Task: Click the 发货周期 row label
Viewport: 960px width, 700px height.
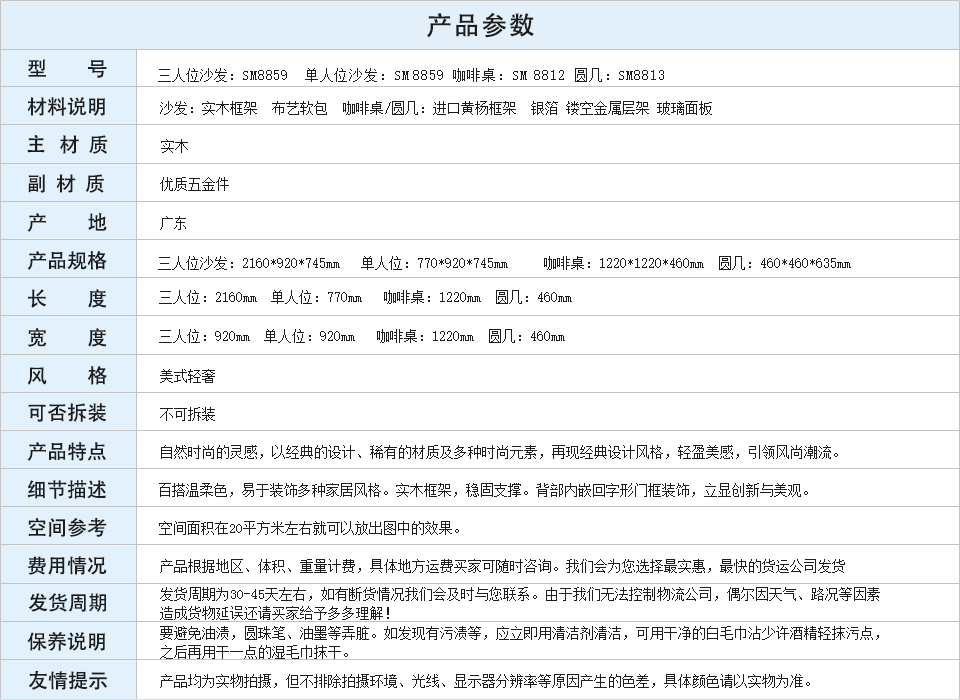Action: click(67, 603)
